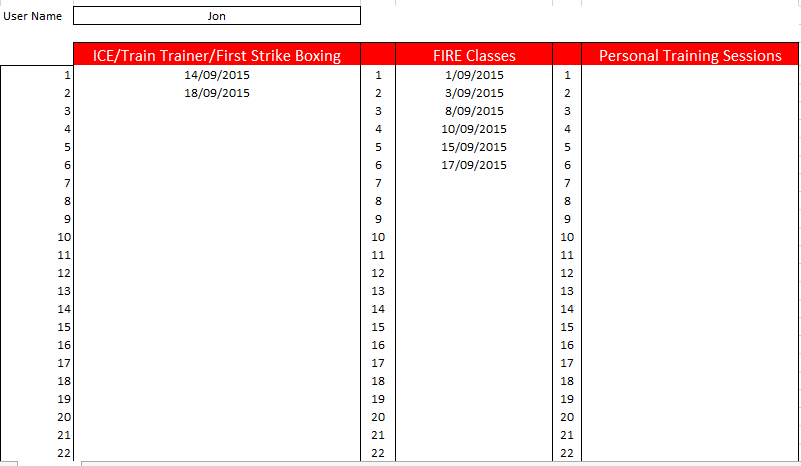
Task: Click the 17/09/2015 date cell
Action: (474, 165)
